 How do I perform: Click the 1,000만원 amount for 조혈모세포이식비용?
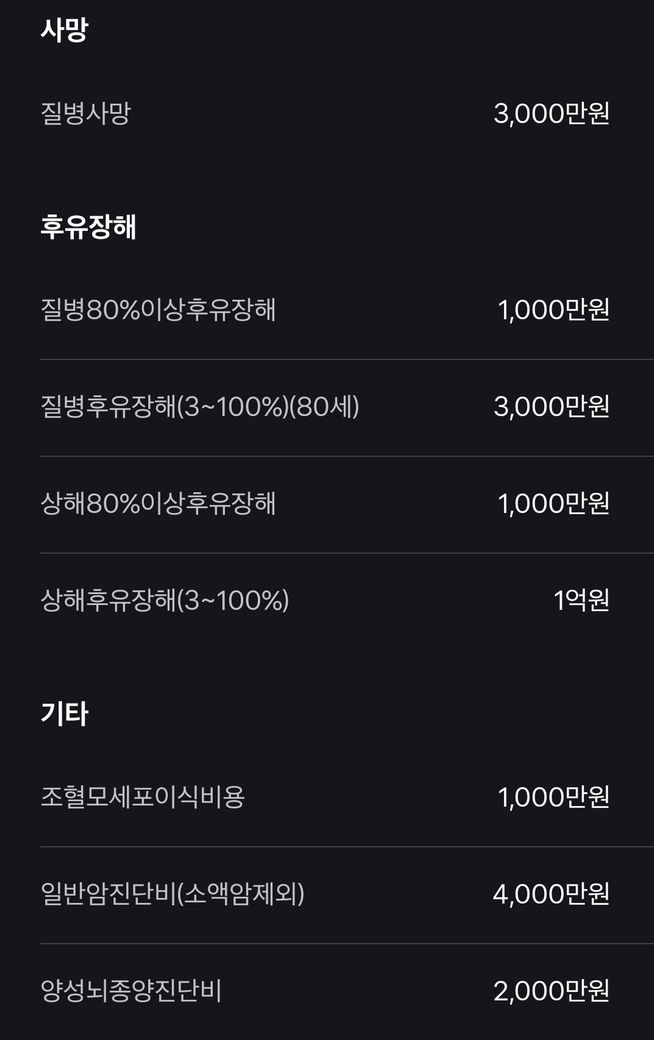553,797
